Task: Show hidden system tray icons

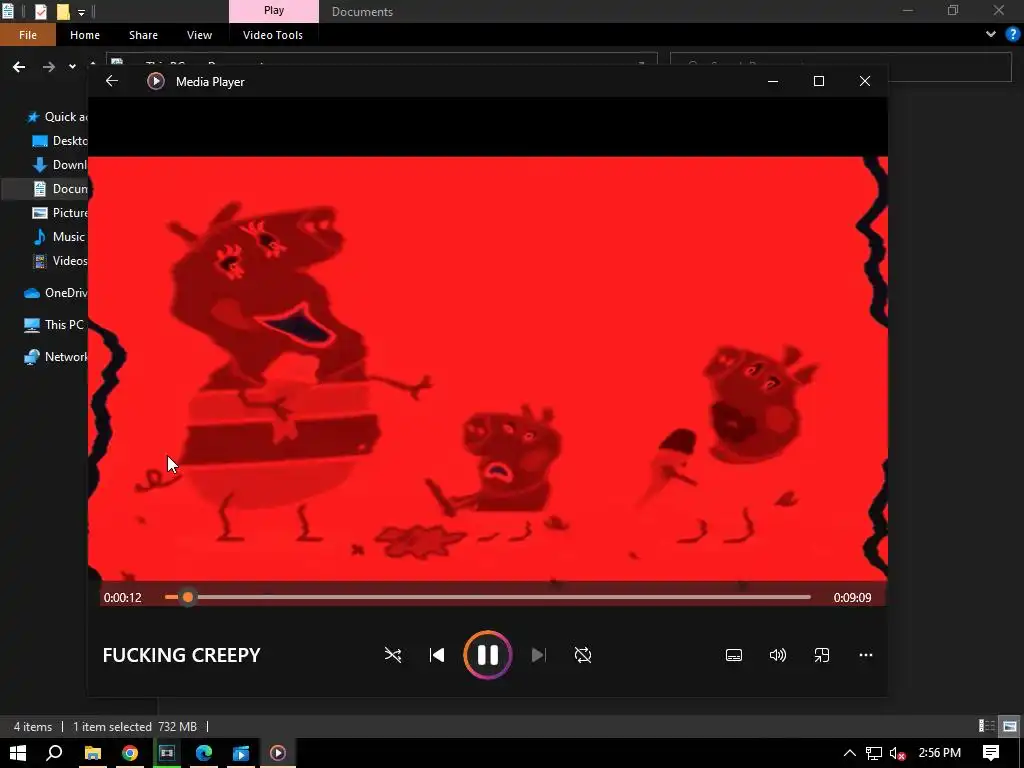Action: (x=850, y=753)
